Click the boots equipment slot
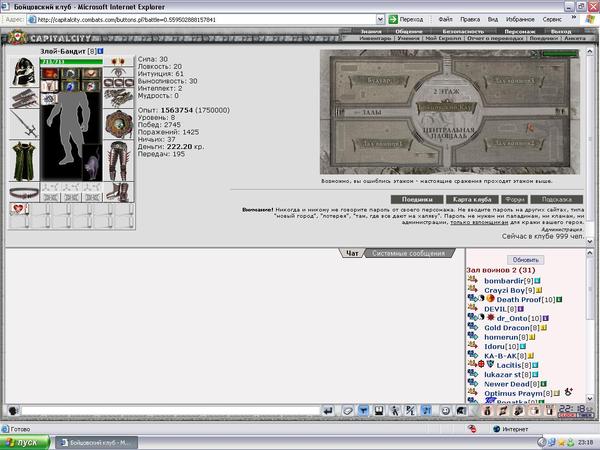 coord(119,192)
